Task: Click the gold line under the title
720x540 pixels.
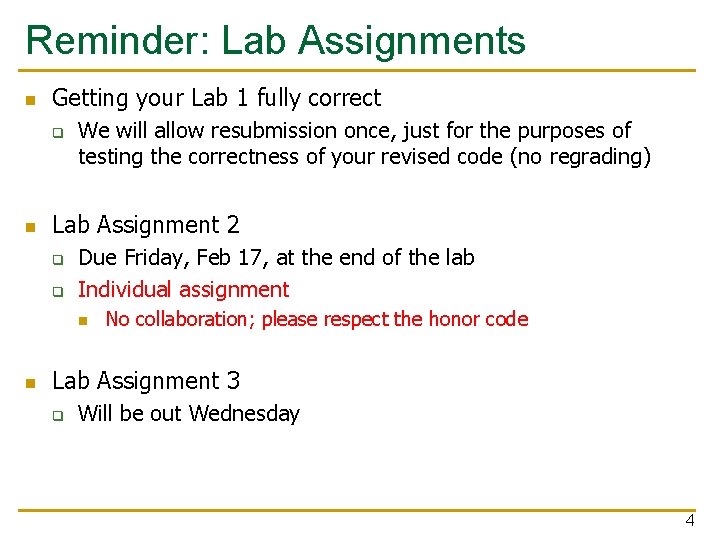Action: [x=360, y=71]
